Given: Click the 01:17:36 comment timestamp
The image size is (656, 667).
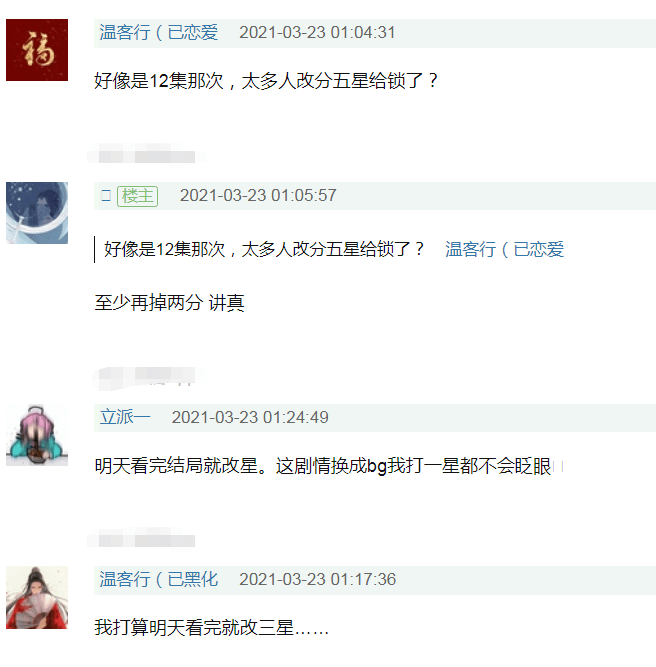Looking at the screenshot, I should (x=317, y=579).
